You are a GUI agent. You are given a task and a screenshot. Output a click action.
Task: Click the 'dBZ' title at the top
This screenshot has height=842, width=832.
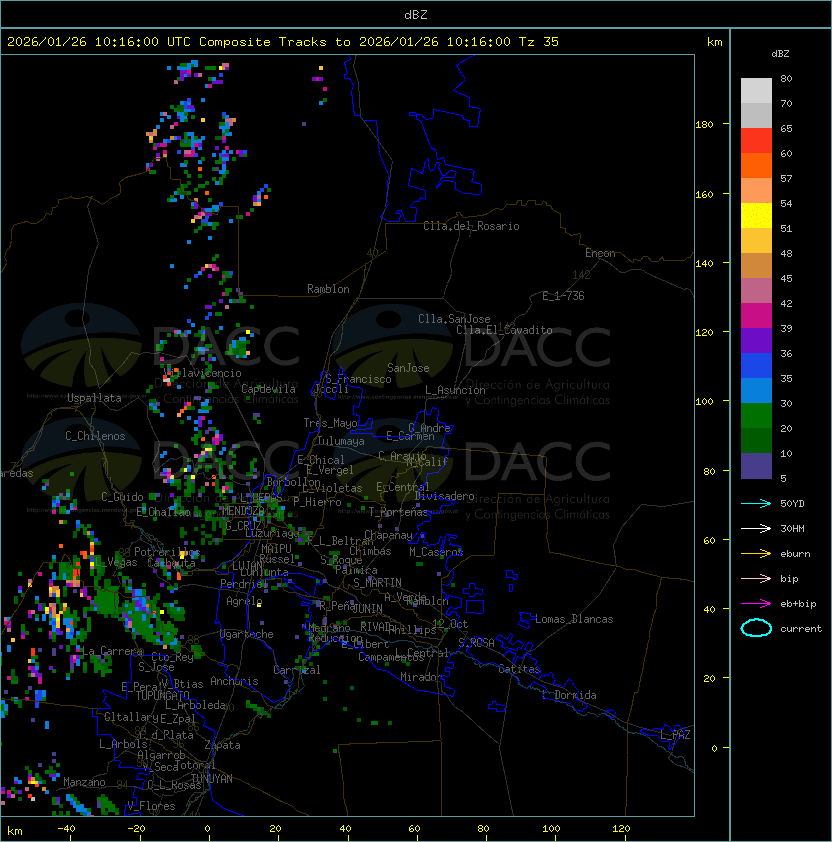click(416, 15)
